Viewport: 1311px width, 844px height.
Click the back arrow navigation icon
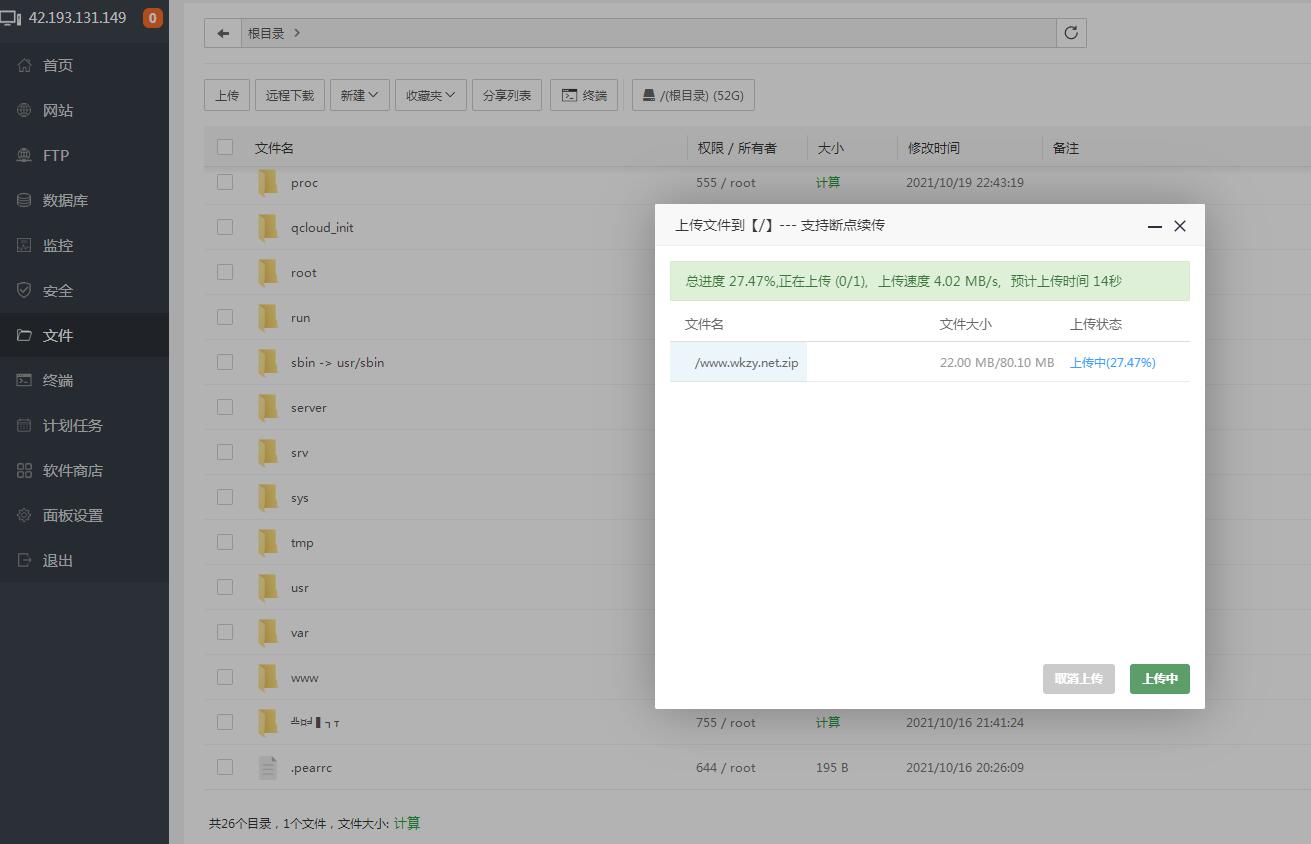pos(222,33)
